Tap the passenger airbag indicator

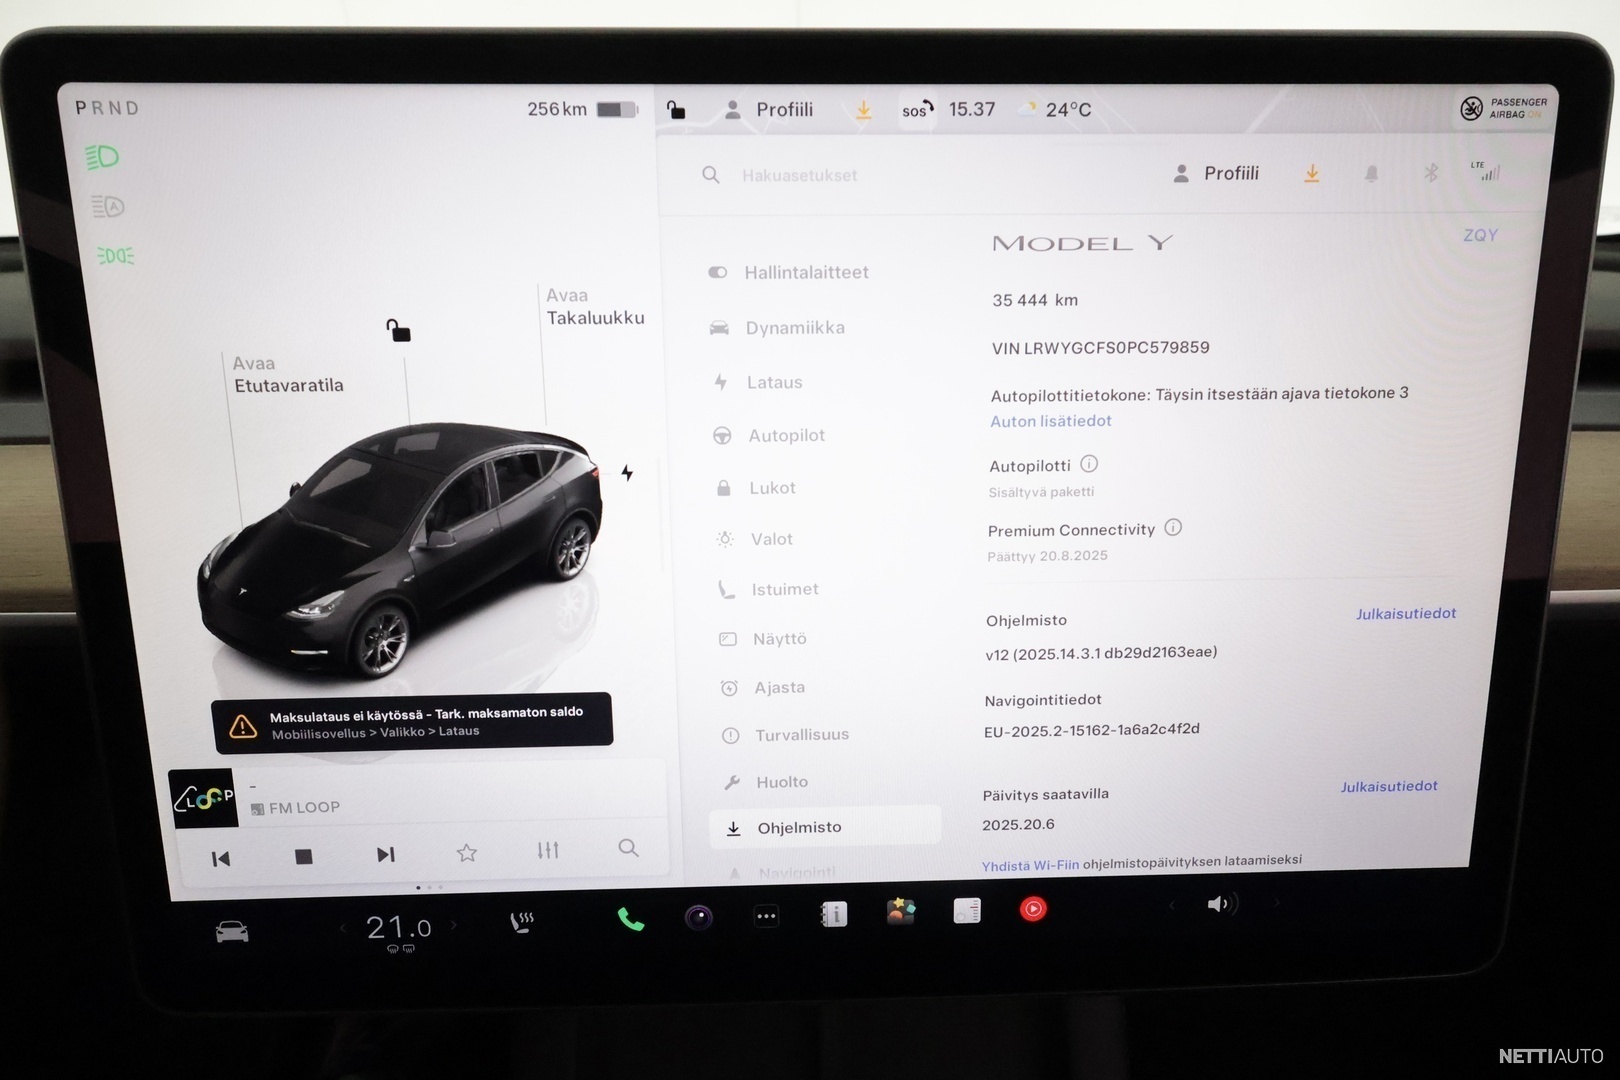coord(1503,108)
